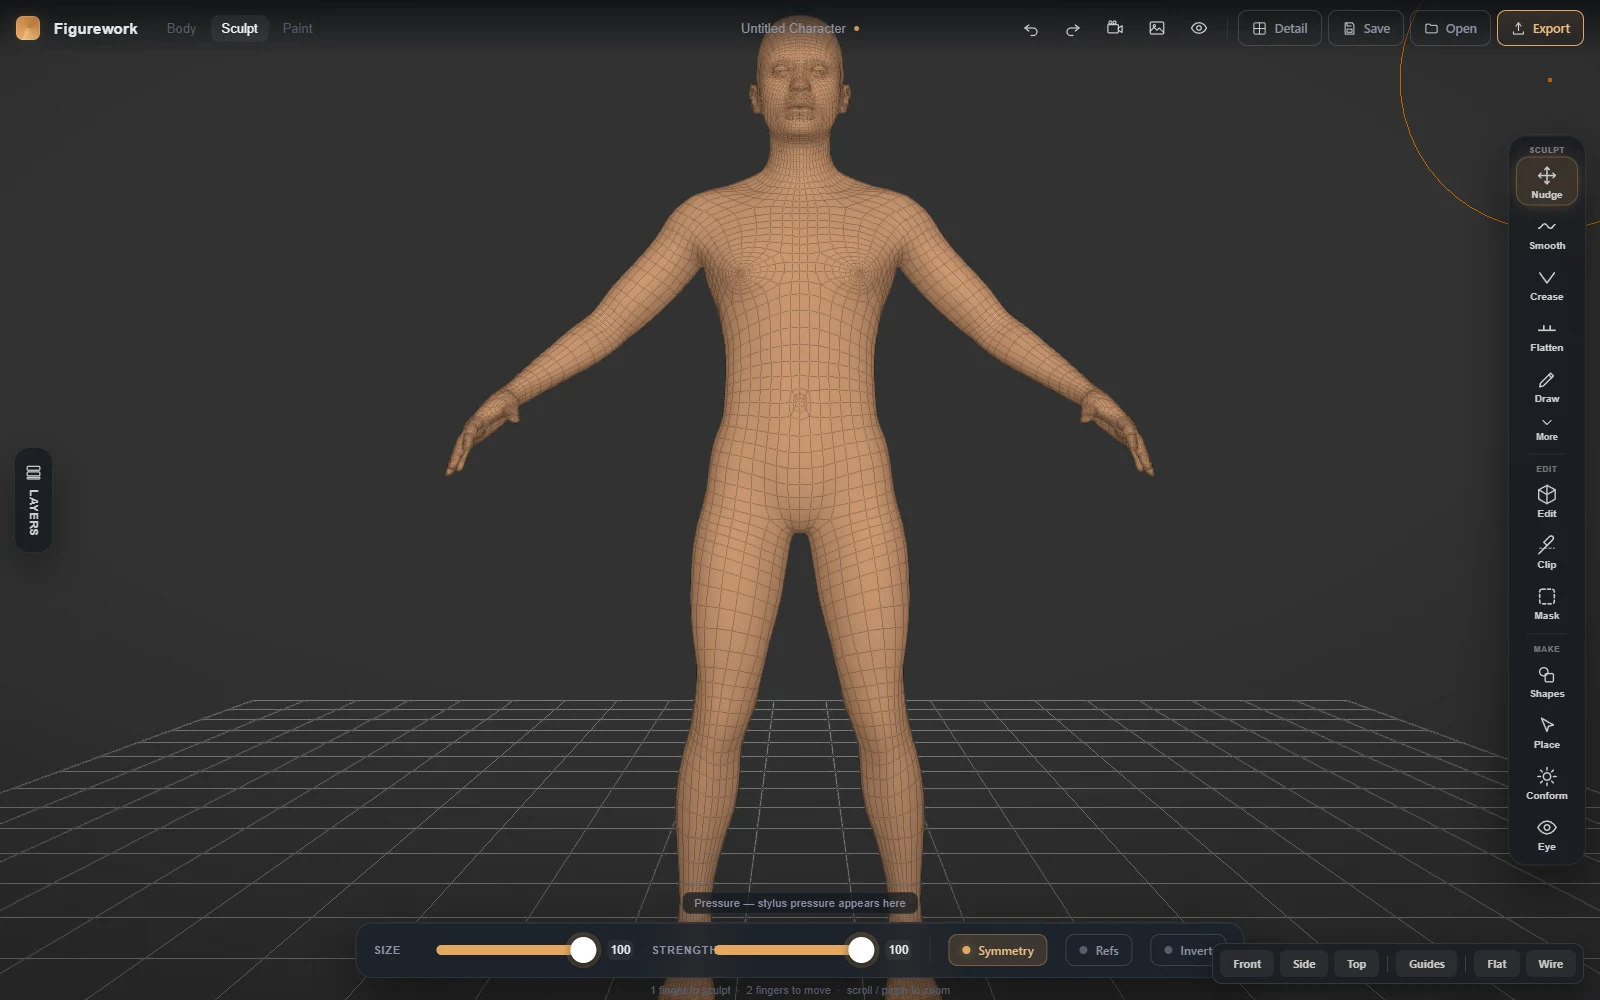Pick the Flatten tool
1600x1000 pixels.
click(x=1546, y=336)
